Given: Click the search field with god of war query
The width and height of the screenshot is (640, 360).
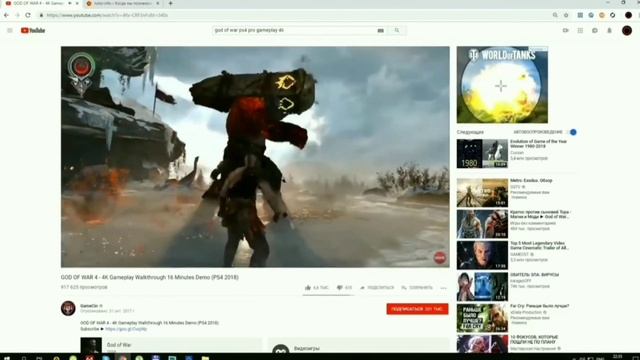Looking at the screenshot, I should coord(294,30).
